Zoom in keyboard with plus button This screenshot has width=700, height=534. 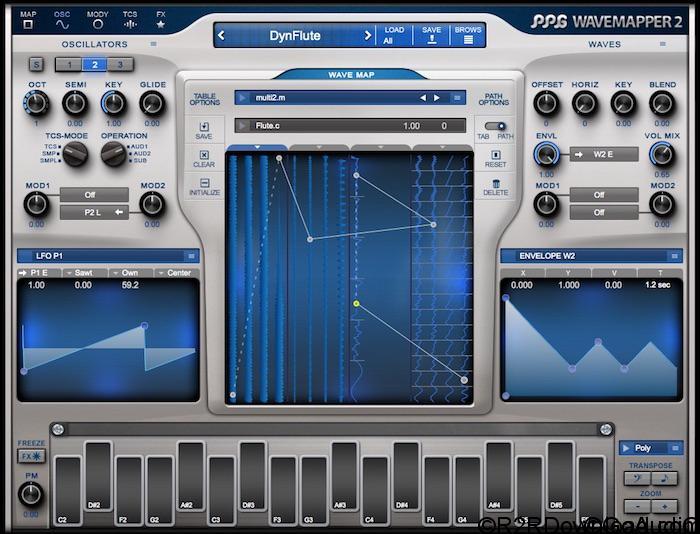664,506
